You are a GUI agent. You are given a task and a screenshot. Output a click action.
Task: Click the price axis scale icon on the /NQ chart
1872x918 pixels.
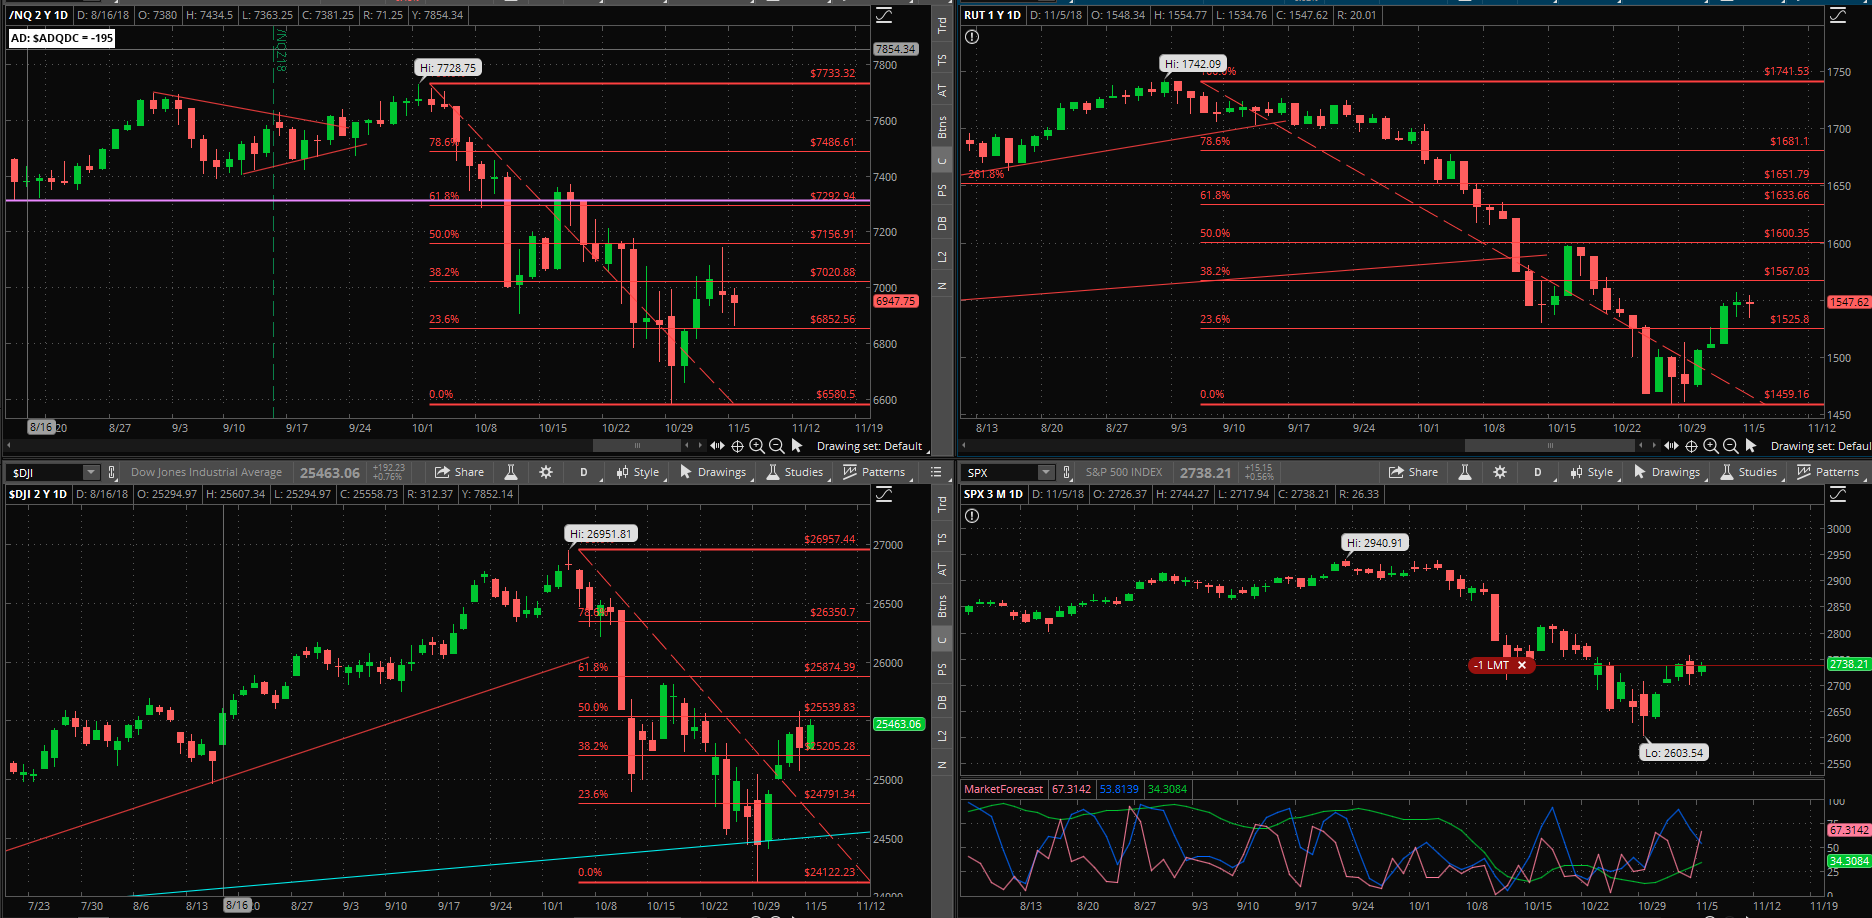click(884, 15)
